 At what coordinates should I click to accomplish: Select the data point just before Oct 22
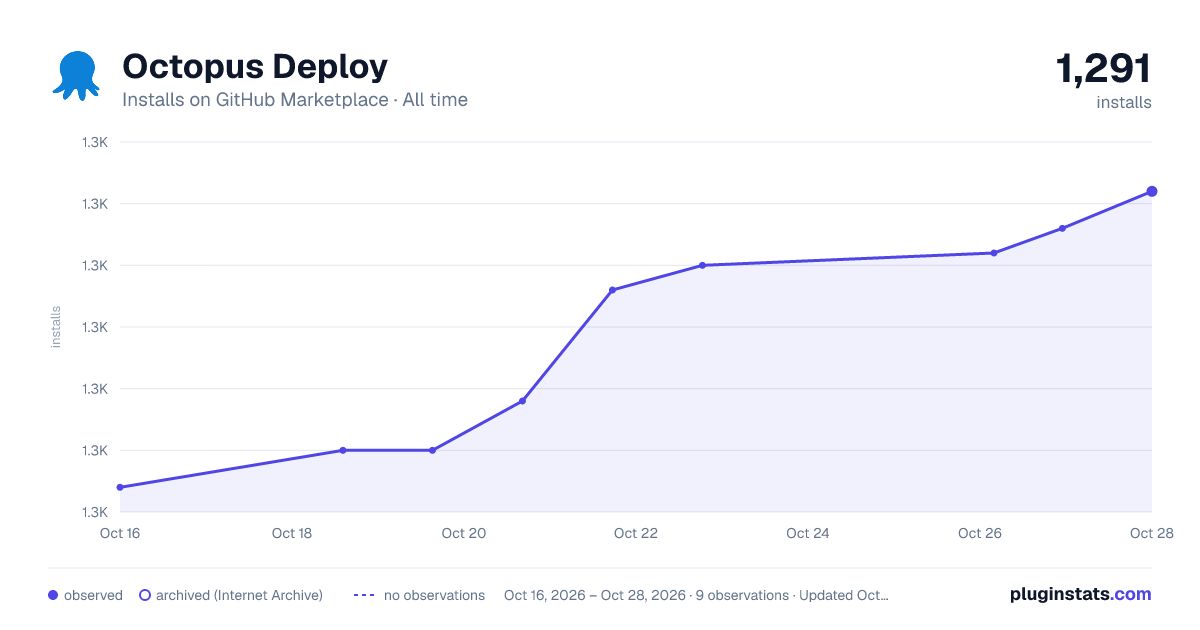[x=612, y=290]
